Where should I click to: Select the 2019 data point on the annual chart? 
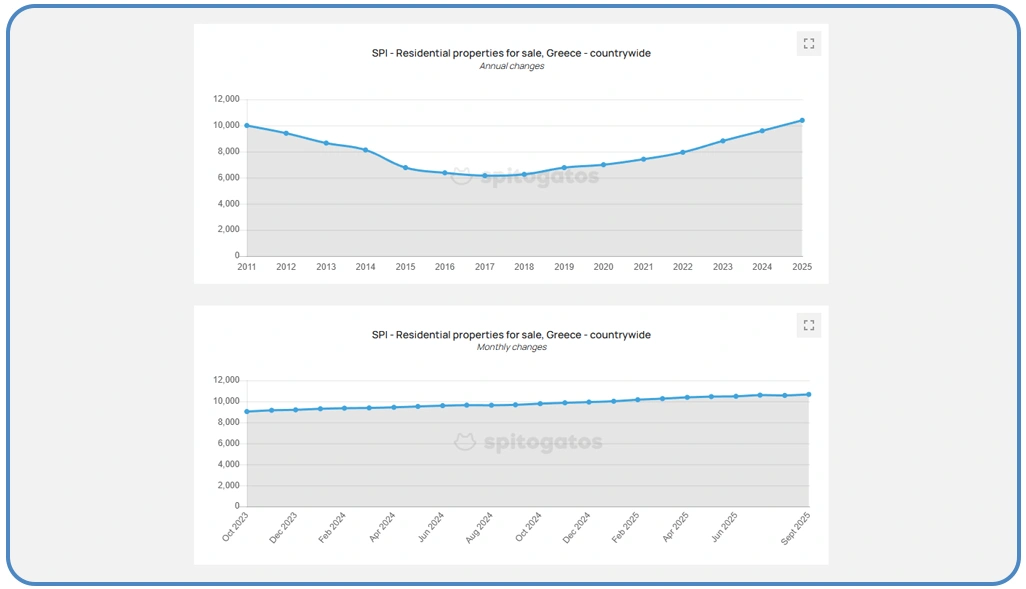point(564,167)
